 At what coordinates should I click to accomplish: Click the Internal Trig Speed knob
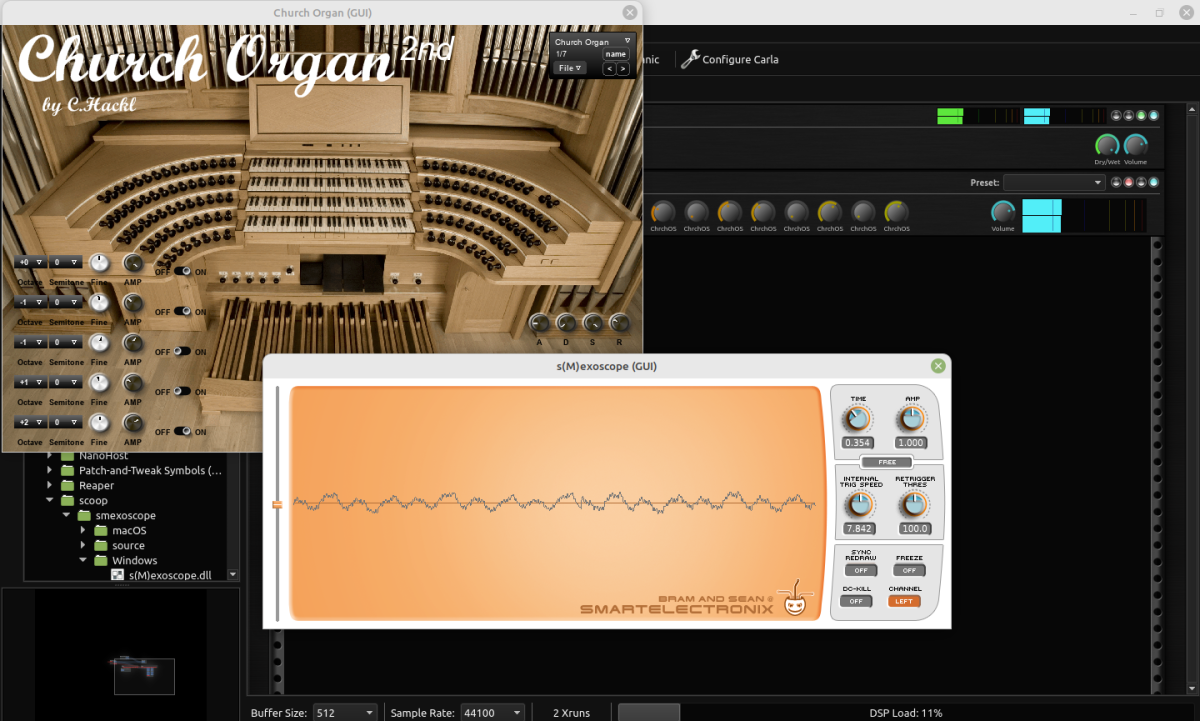pyautogui.click(x=858, y=504)
